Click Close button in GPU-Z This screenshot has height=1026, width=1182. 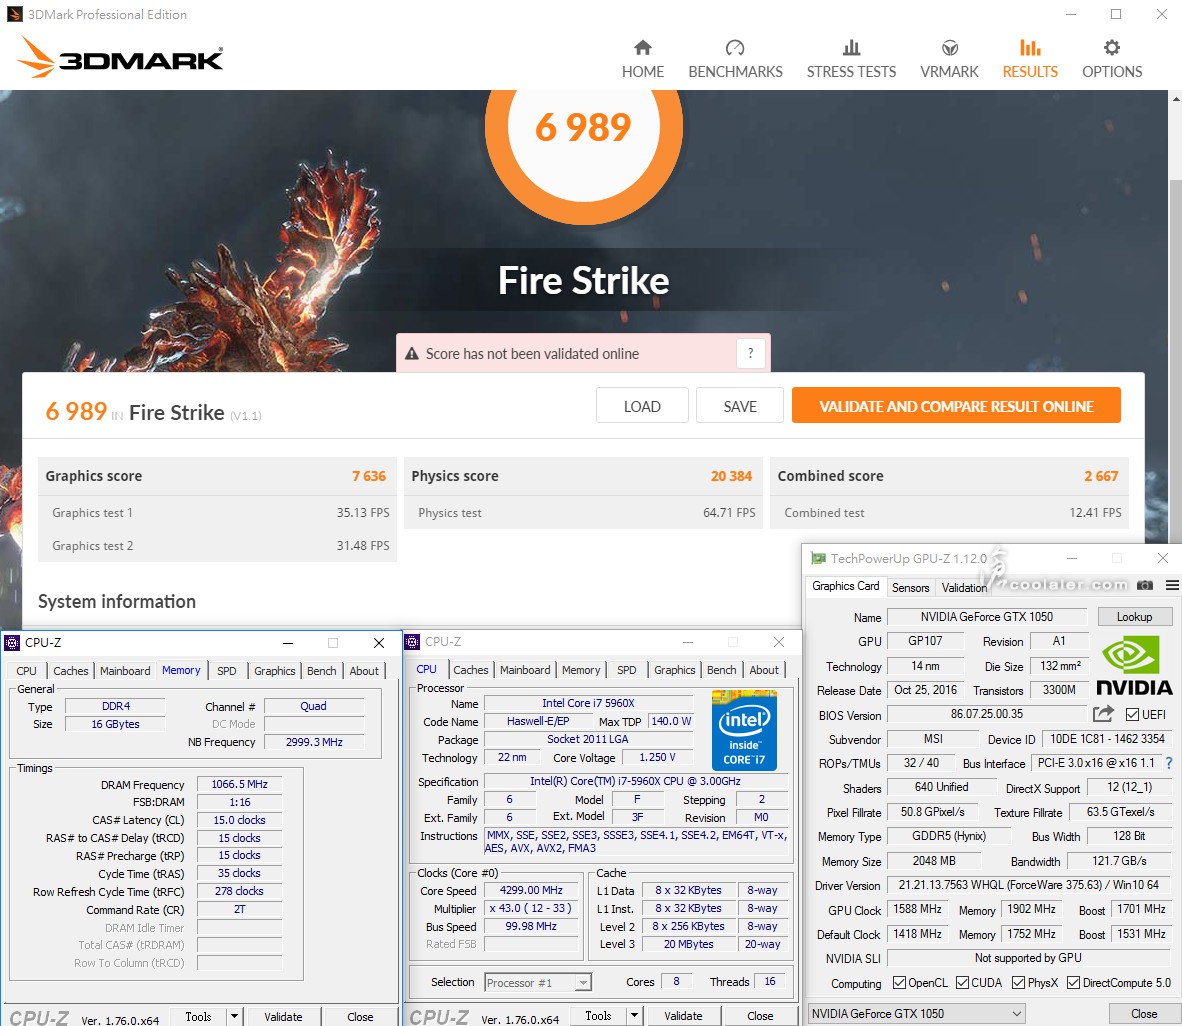(x=1144, y=1013)
